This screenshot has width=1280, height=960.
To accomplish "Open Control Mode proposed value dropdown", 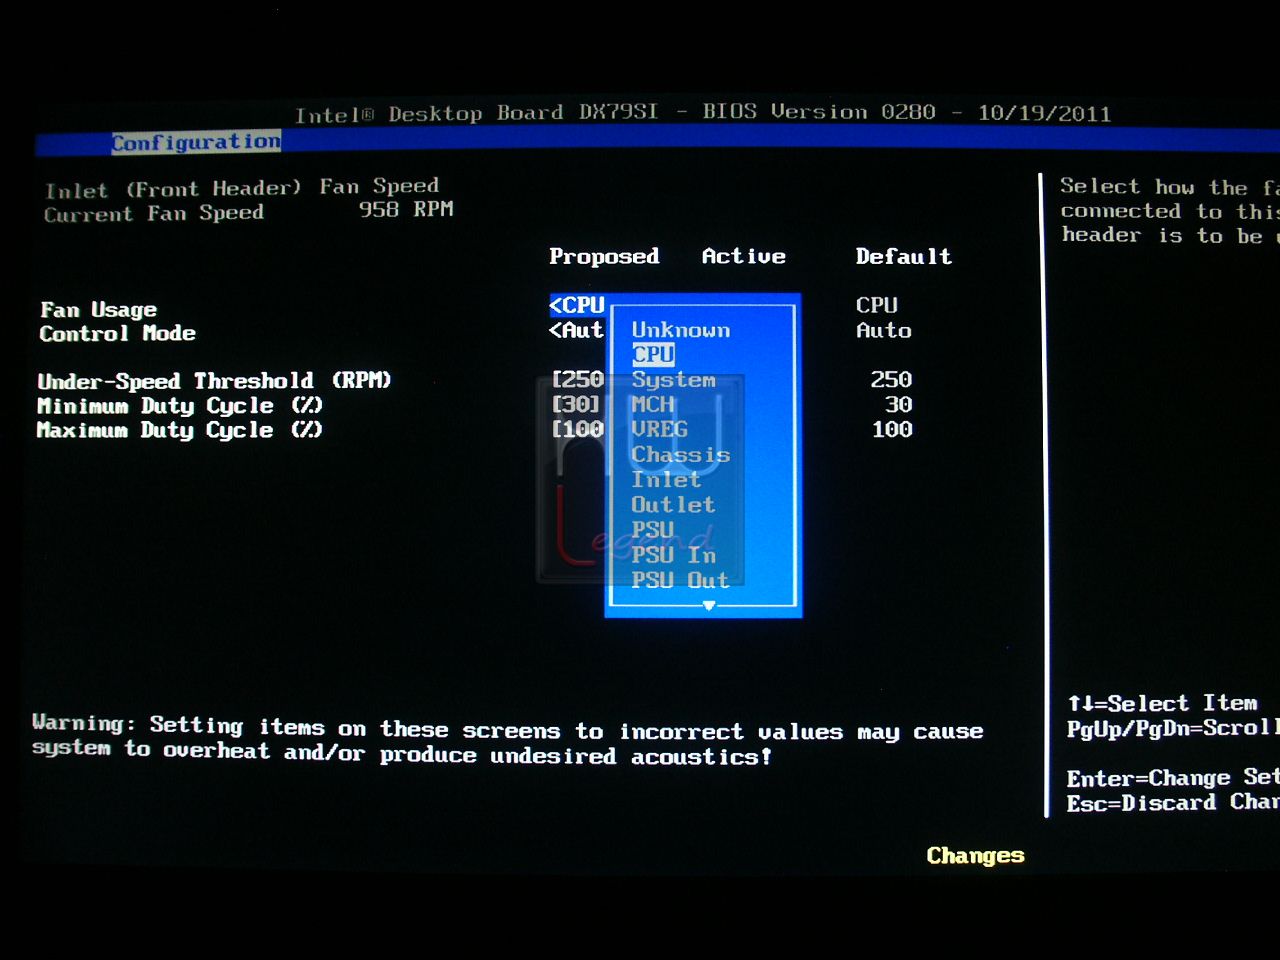I will tap(577, 330).
